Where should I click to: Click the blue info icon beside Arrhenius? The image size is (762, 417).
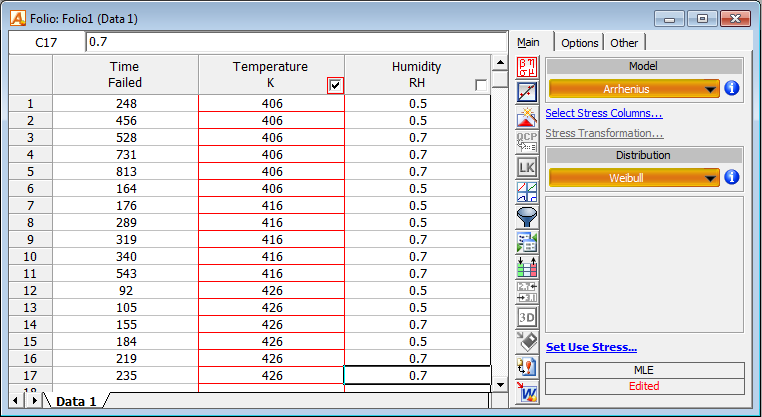pos(732,89)
